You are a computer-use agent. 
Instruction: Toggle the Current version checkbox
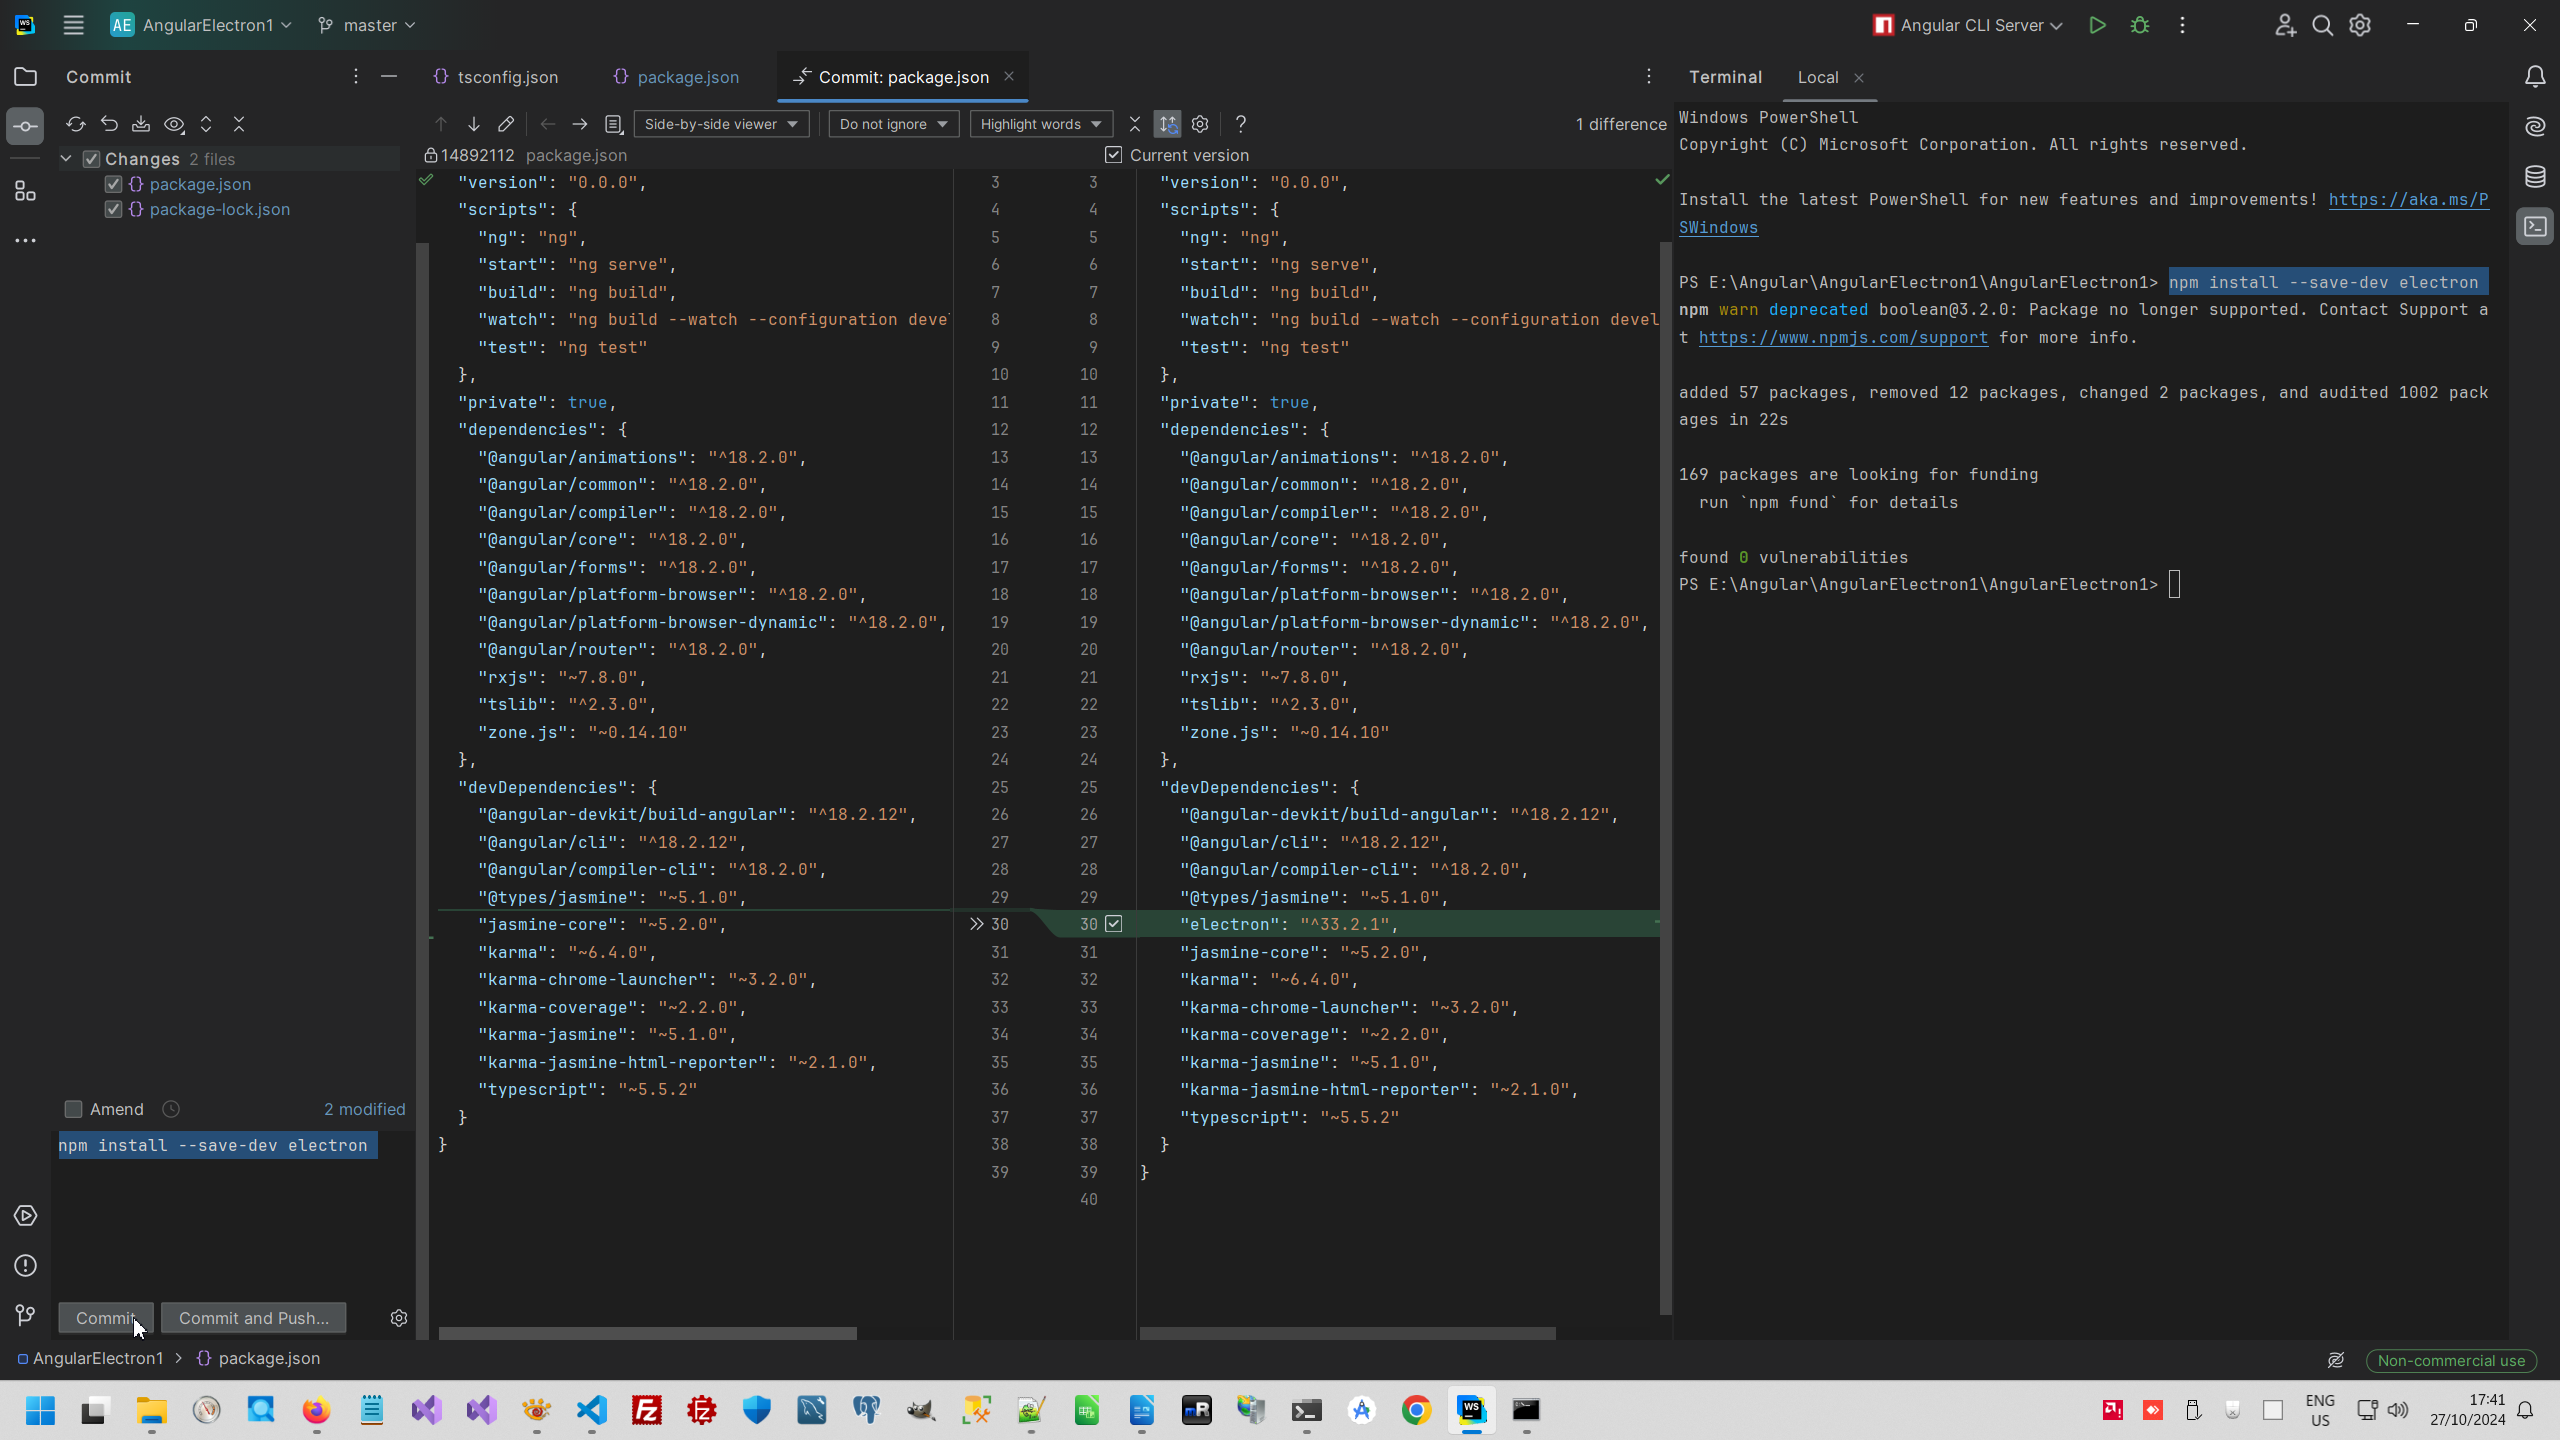[1113, 155]
